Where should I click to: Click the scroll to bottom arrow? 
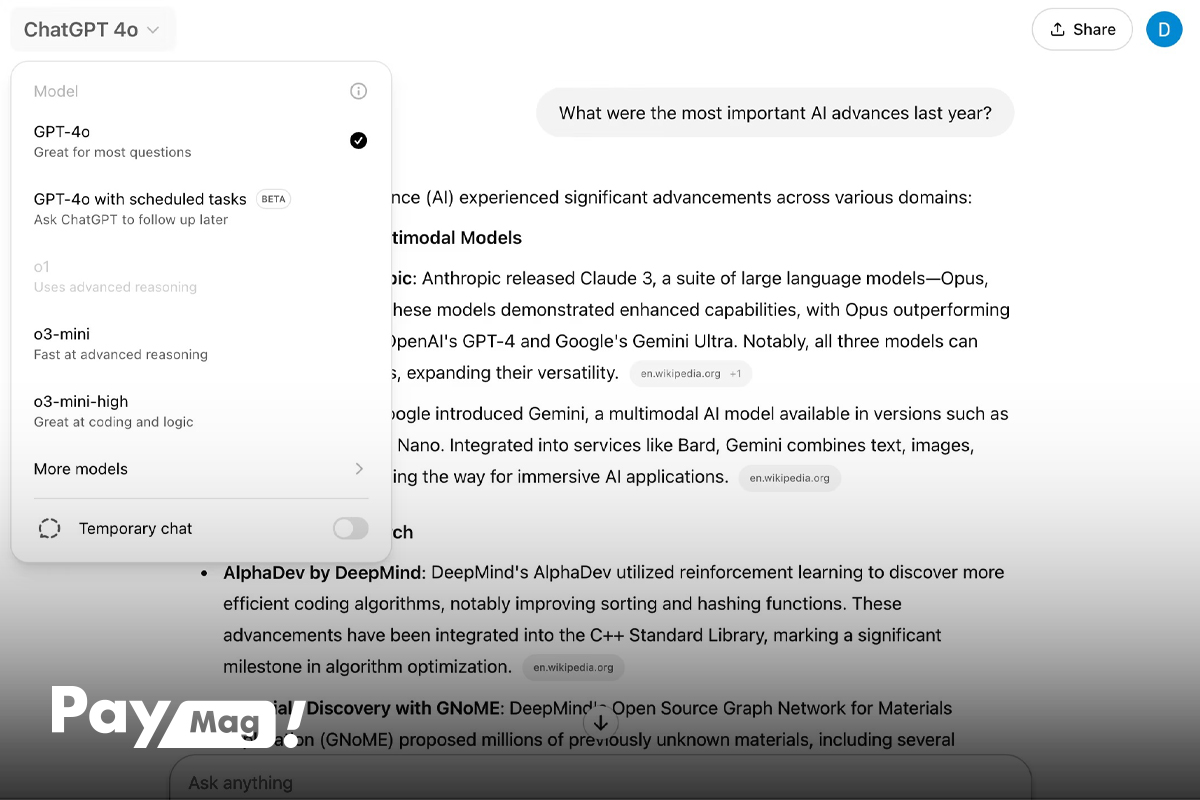(600, 722)
